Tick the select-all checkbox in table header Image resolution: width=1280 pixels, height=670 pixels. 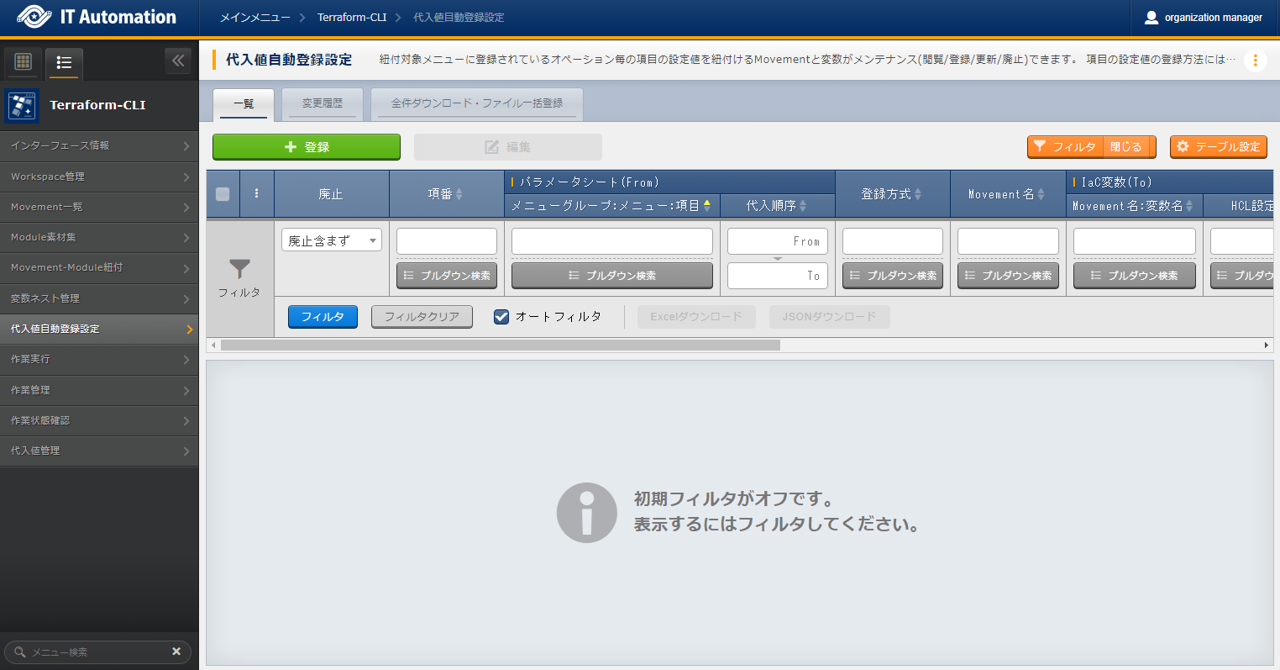click(x=223, y=194)
